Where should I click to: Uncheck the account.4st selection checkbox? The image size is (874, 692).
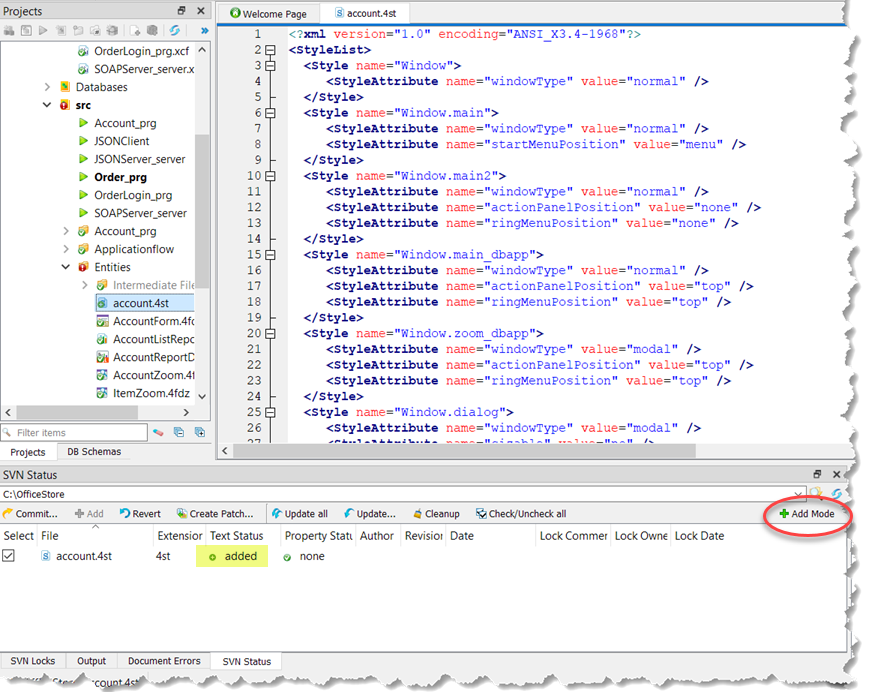[9, 556]
